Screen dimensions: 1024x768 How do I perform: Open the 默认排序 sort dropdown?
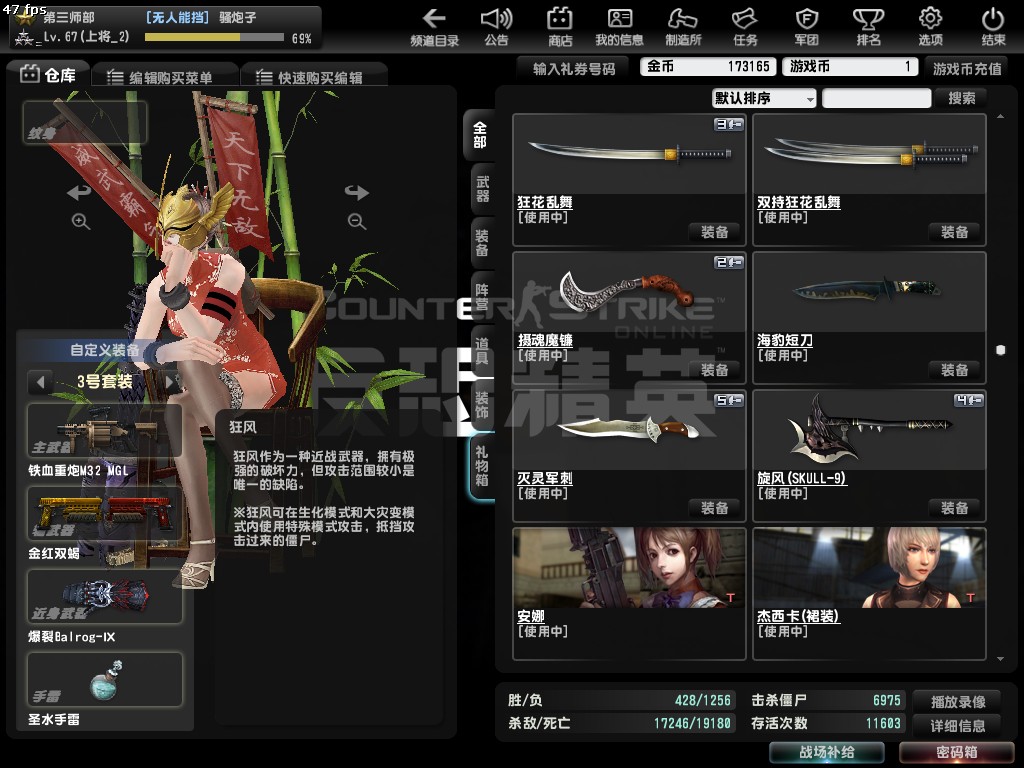pos(764,98)
